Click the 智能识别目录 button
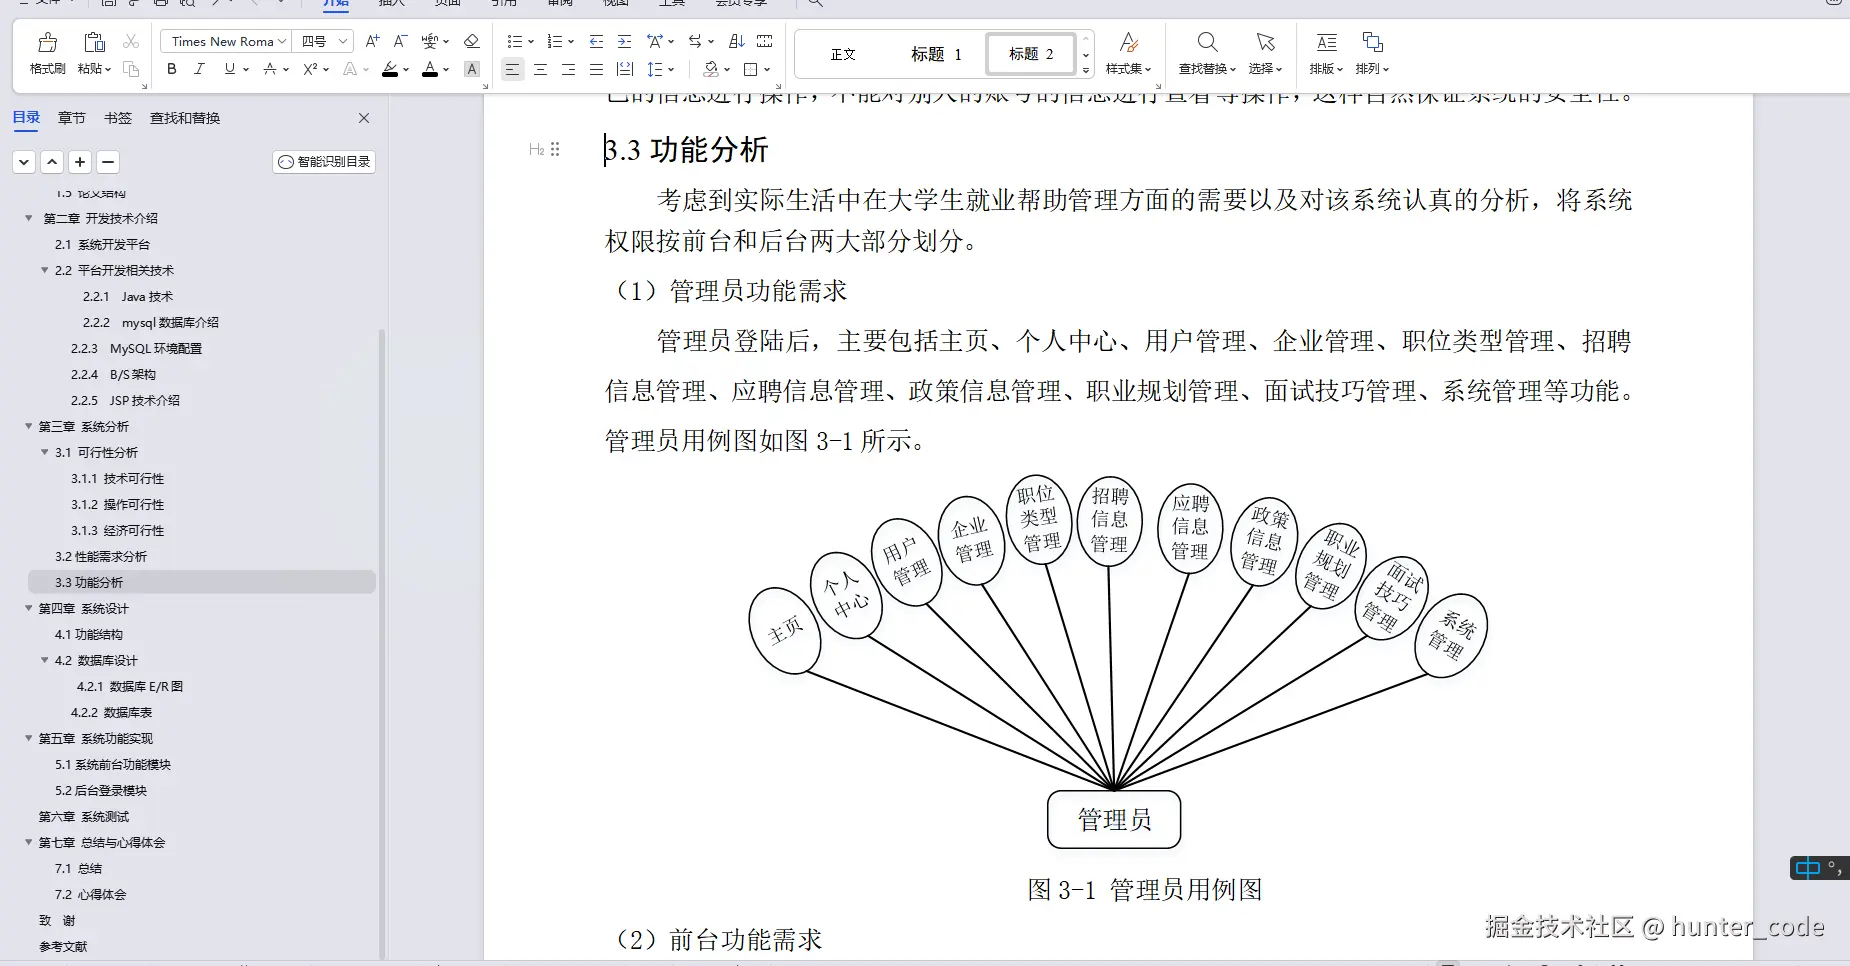 324,162
